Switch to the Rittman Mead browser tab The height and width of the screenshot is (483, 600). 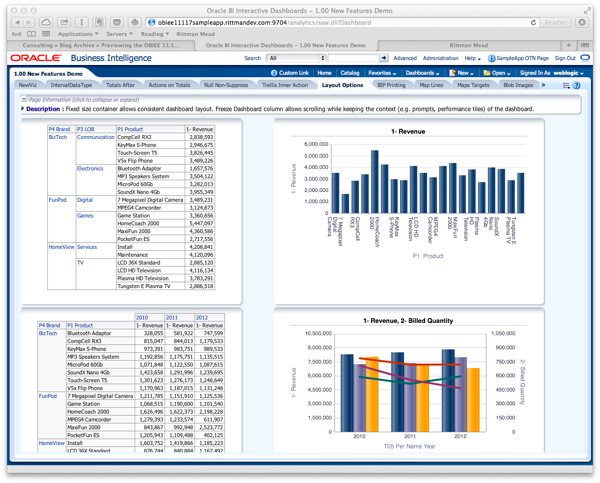coord(469,45)
